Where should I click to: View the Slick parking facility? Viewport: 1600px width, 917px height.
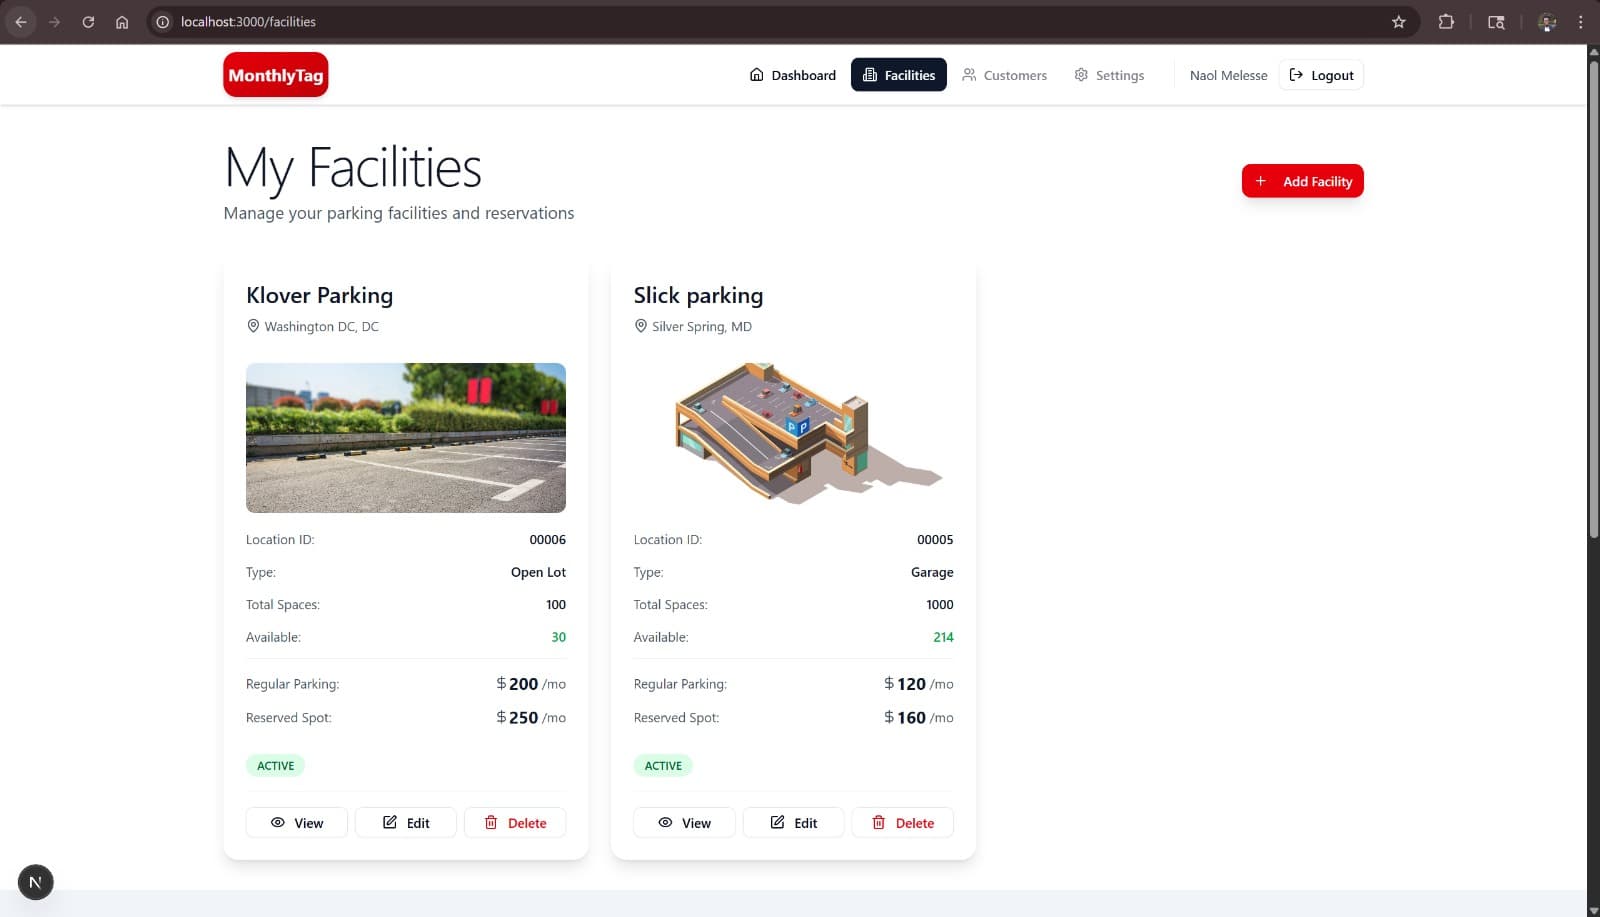click(x=684, y=823)
